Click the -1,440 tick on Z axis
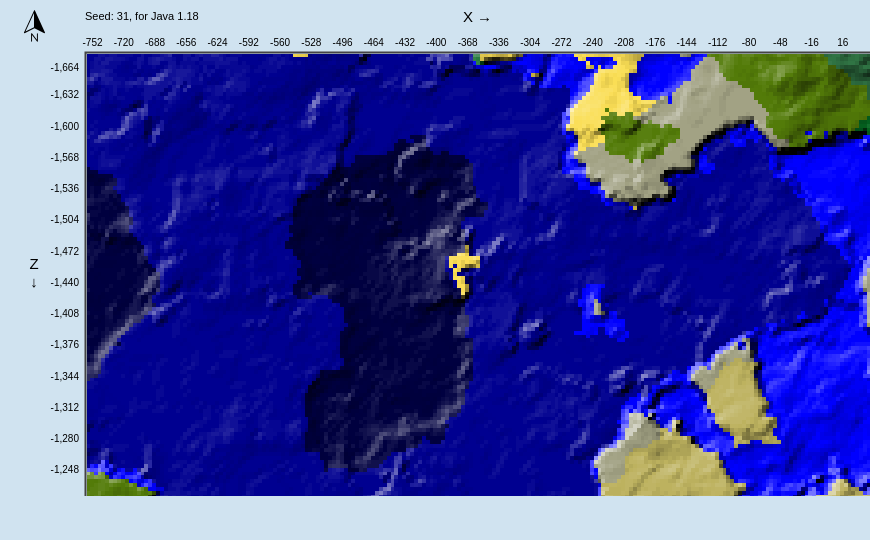870x540 pixels. [x=65, y=283]
